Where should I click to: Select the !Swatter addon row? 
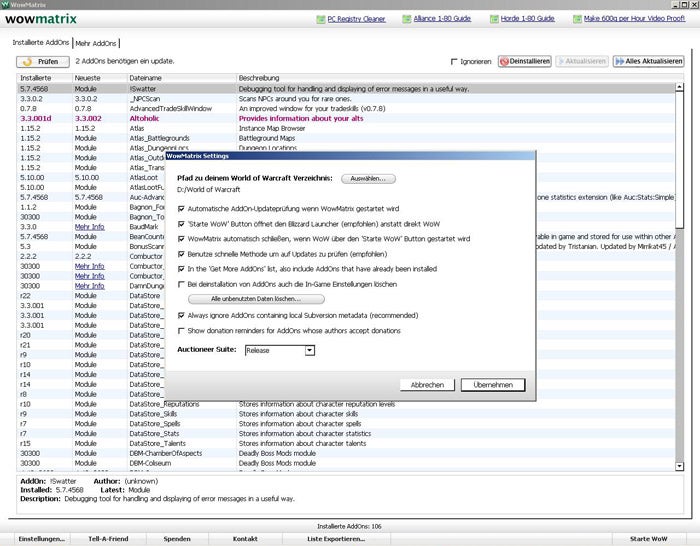pos(346,89)
